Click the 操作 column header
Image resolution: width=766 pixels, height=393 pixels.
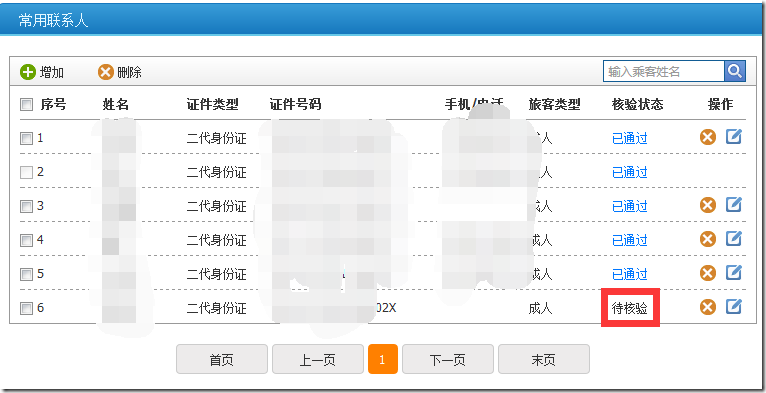[x=721, y=104]
